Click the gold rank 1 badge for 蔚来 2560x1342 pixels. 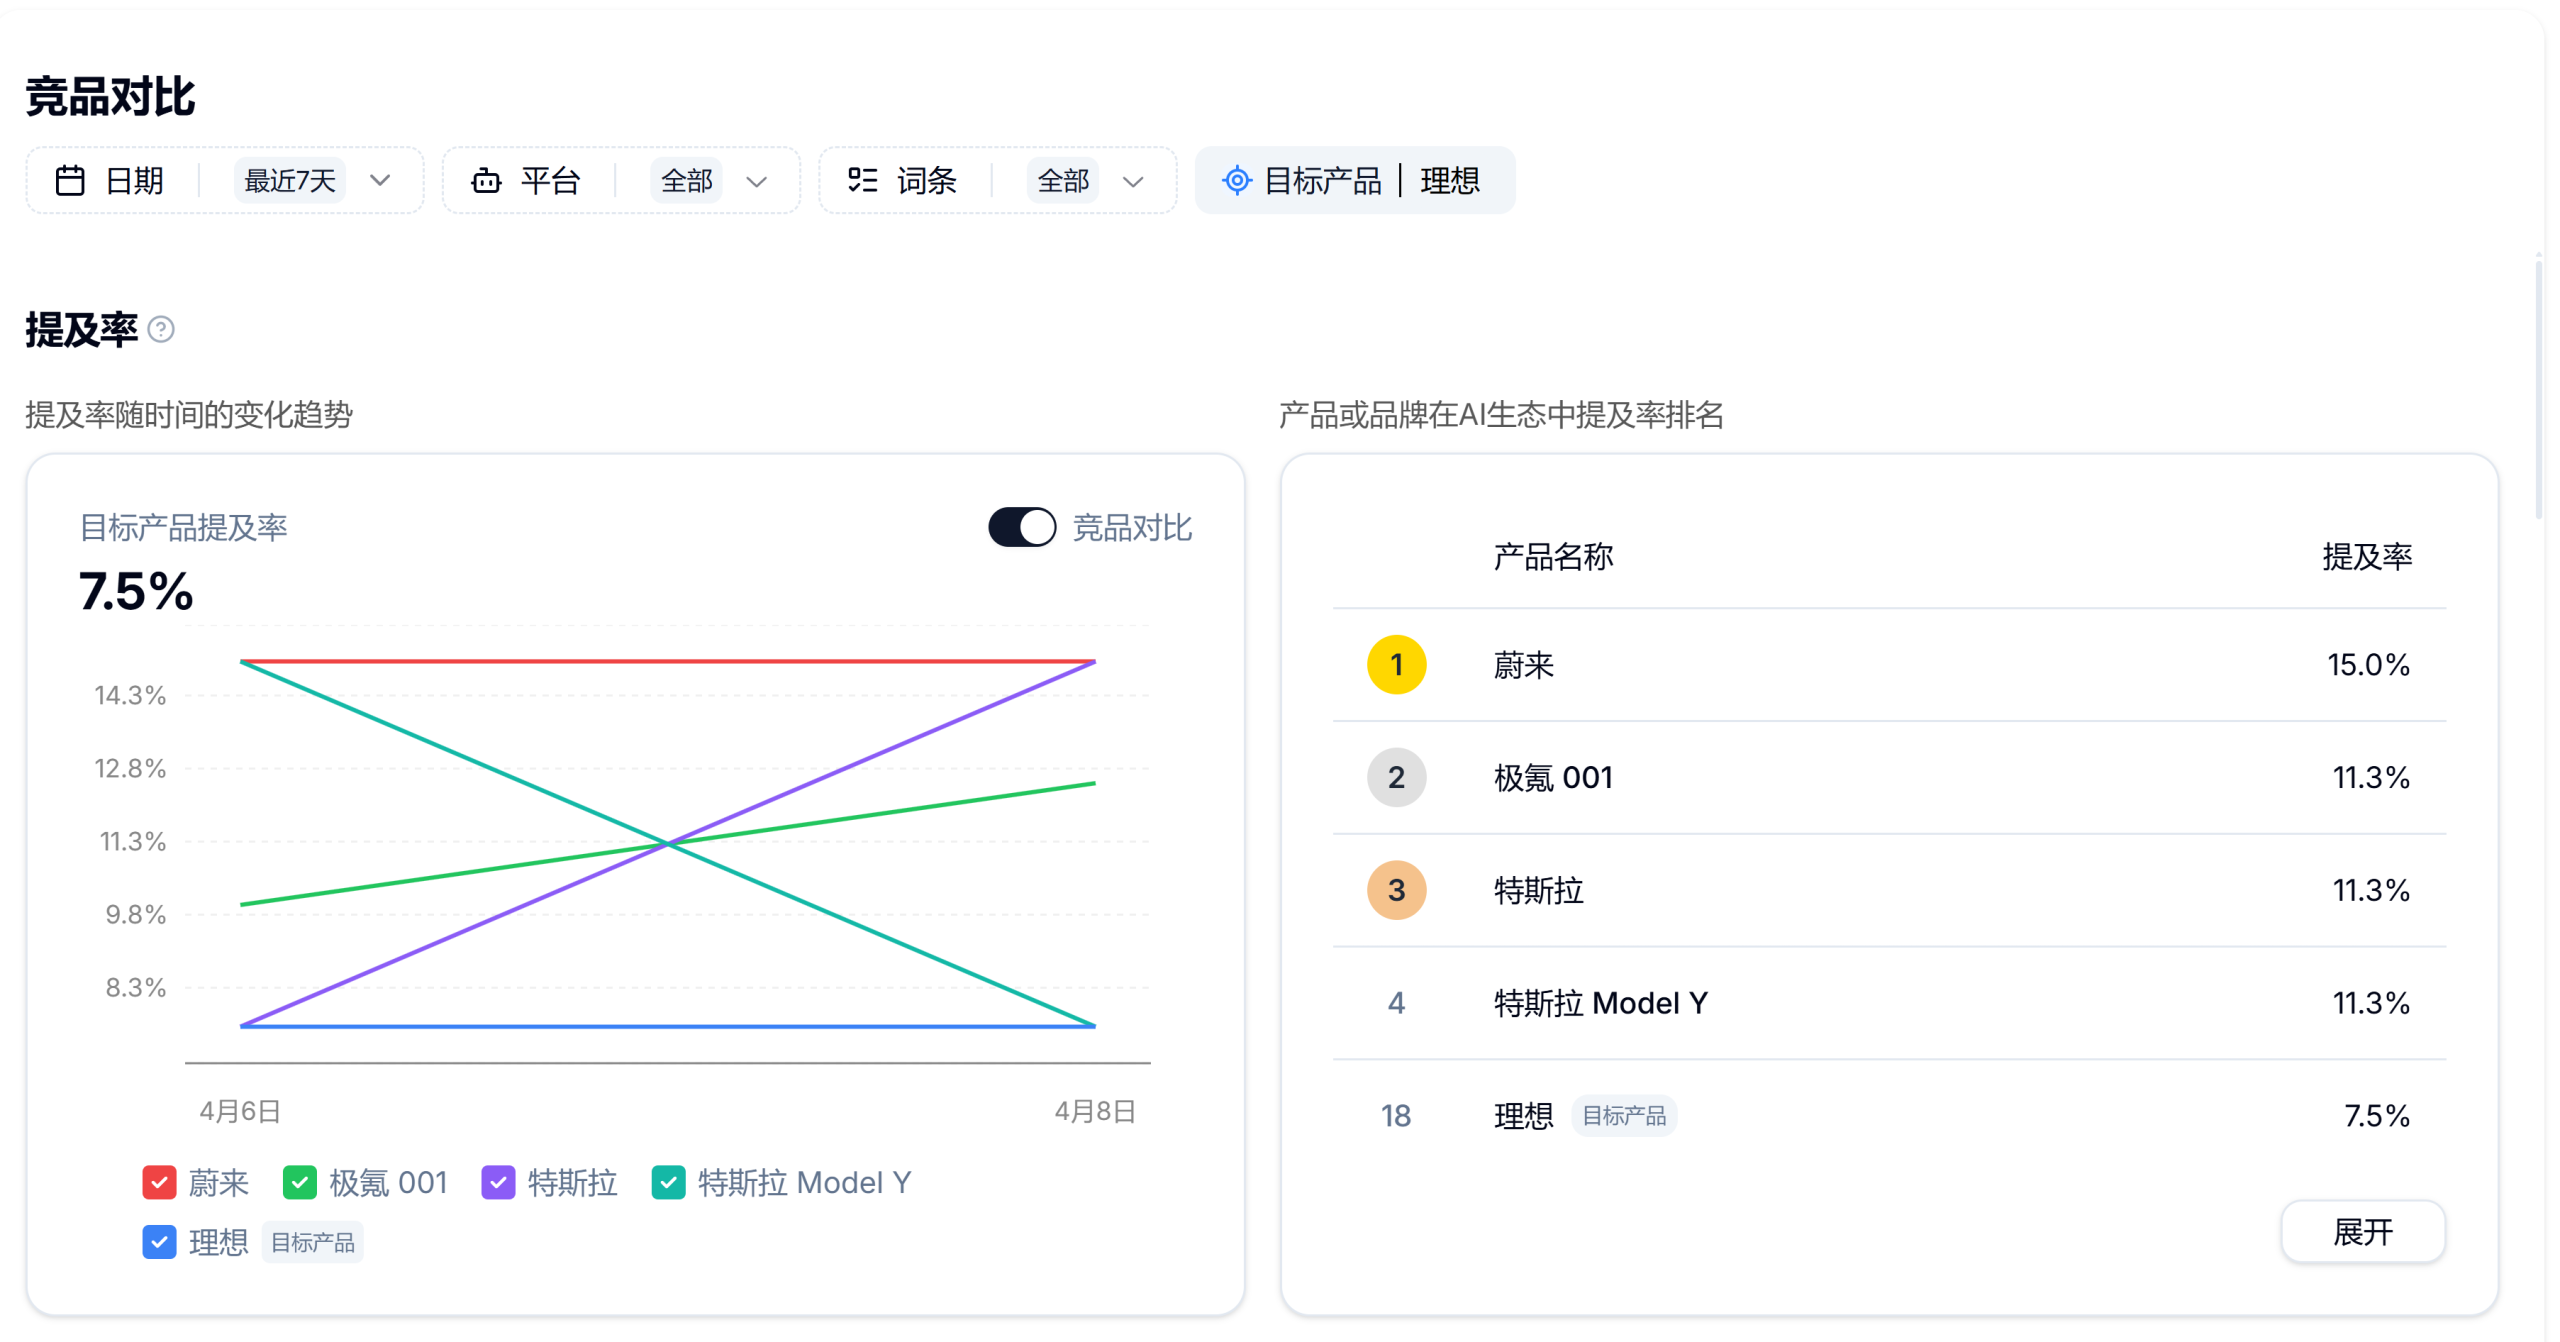point(1396,664)
